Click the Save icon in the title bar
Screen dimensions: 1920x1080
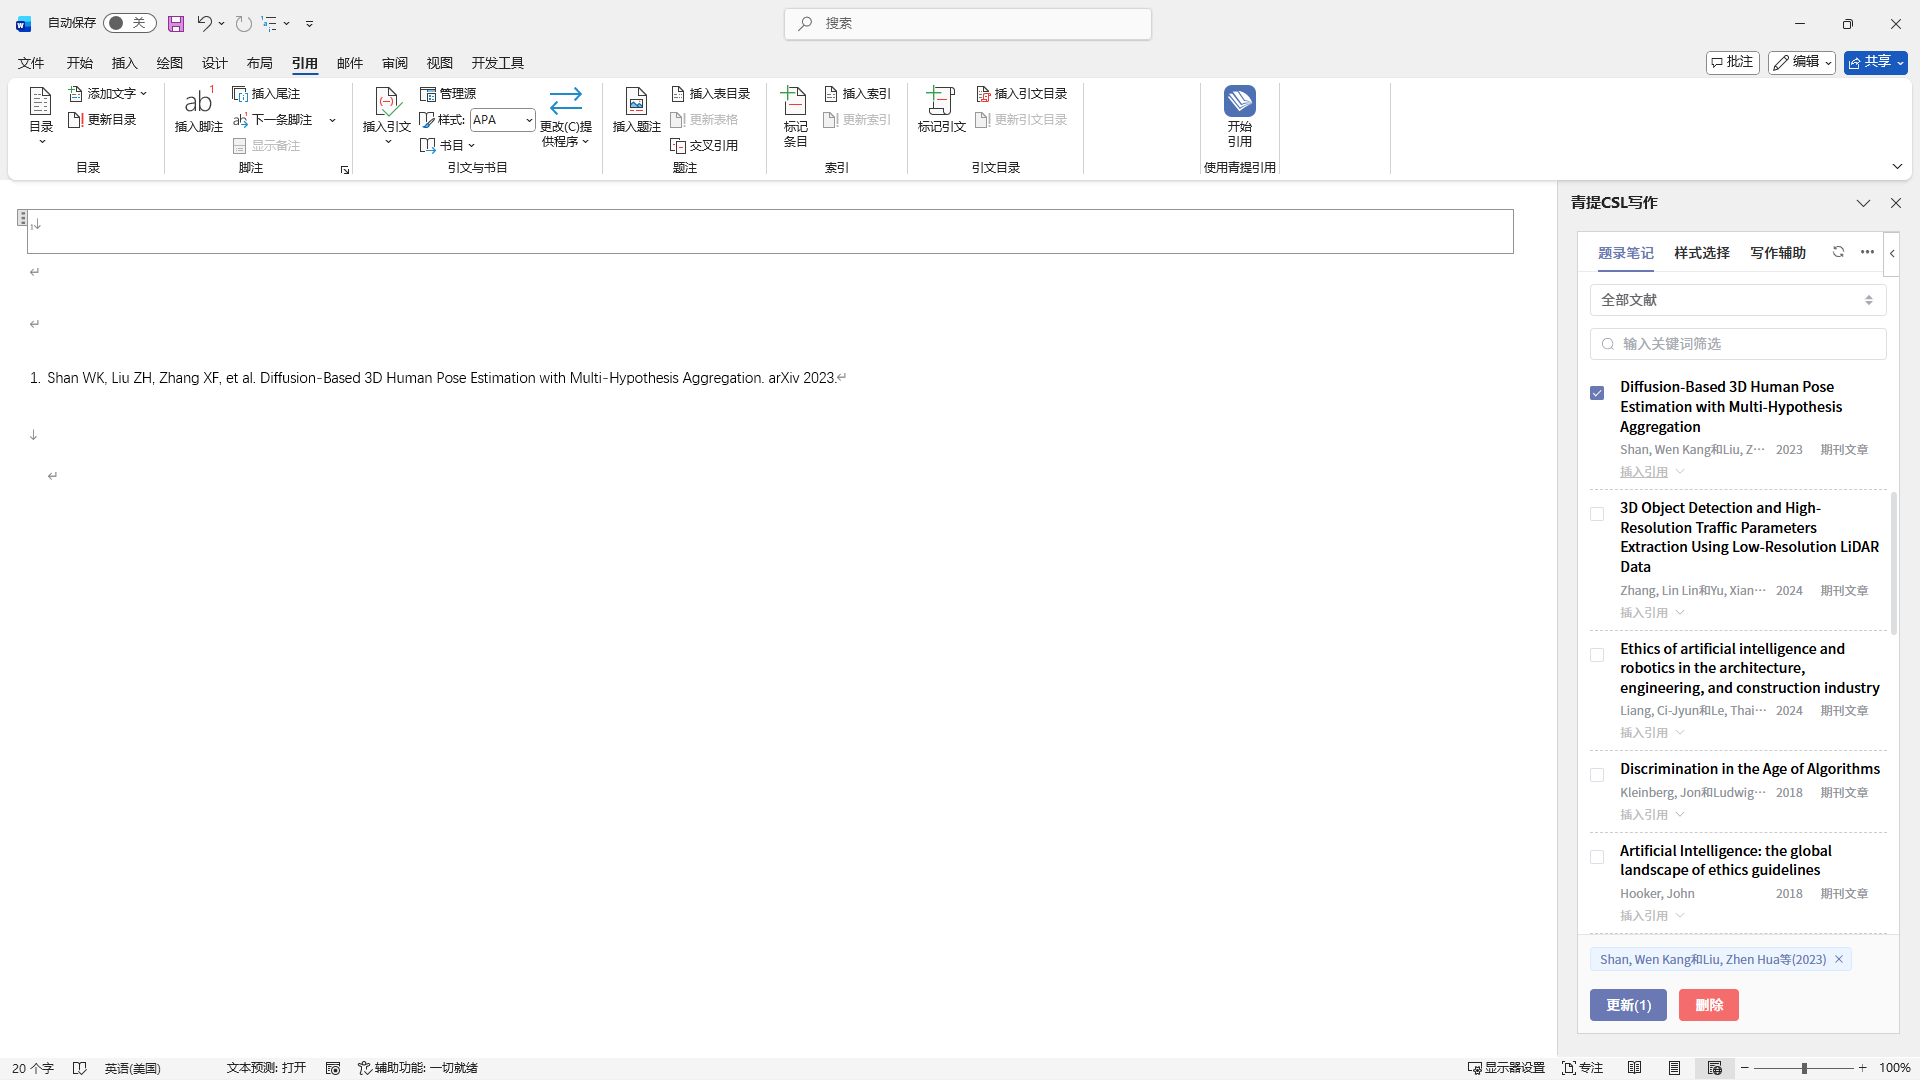pyautogui.click(x=175, y=23)
